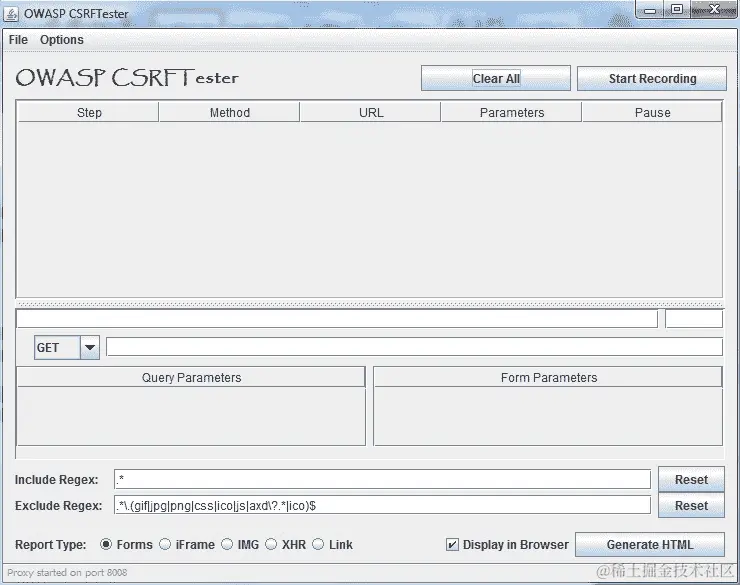Click the Step column header

89,113
